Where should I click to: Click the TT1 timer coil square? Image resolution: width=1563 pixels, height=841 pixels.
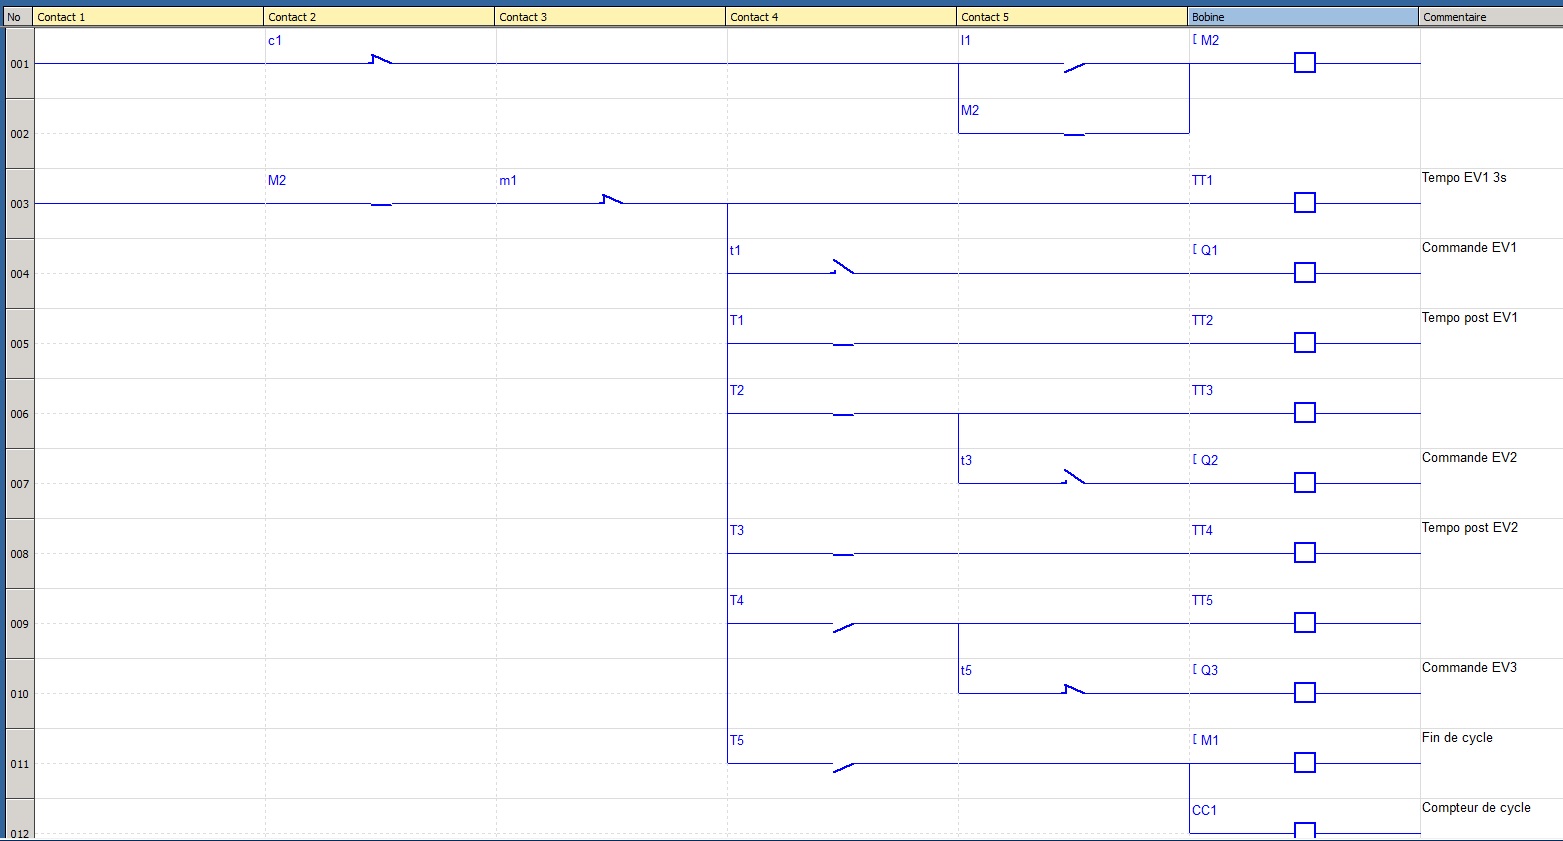[x=1304, y=203]
